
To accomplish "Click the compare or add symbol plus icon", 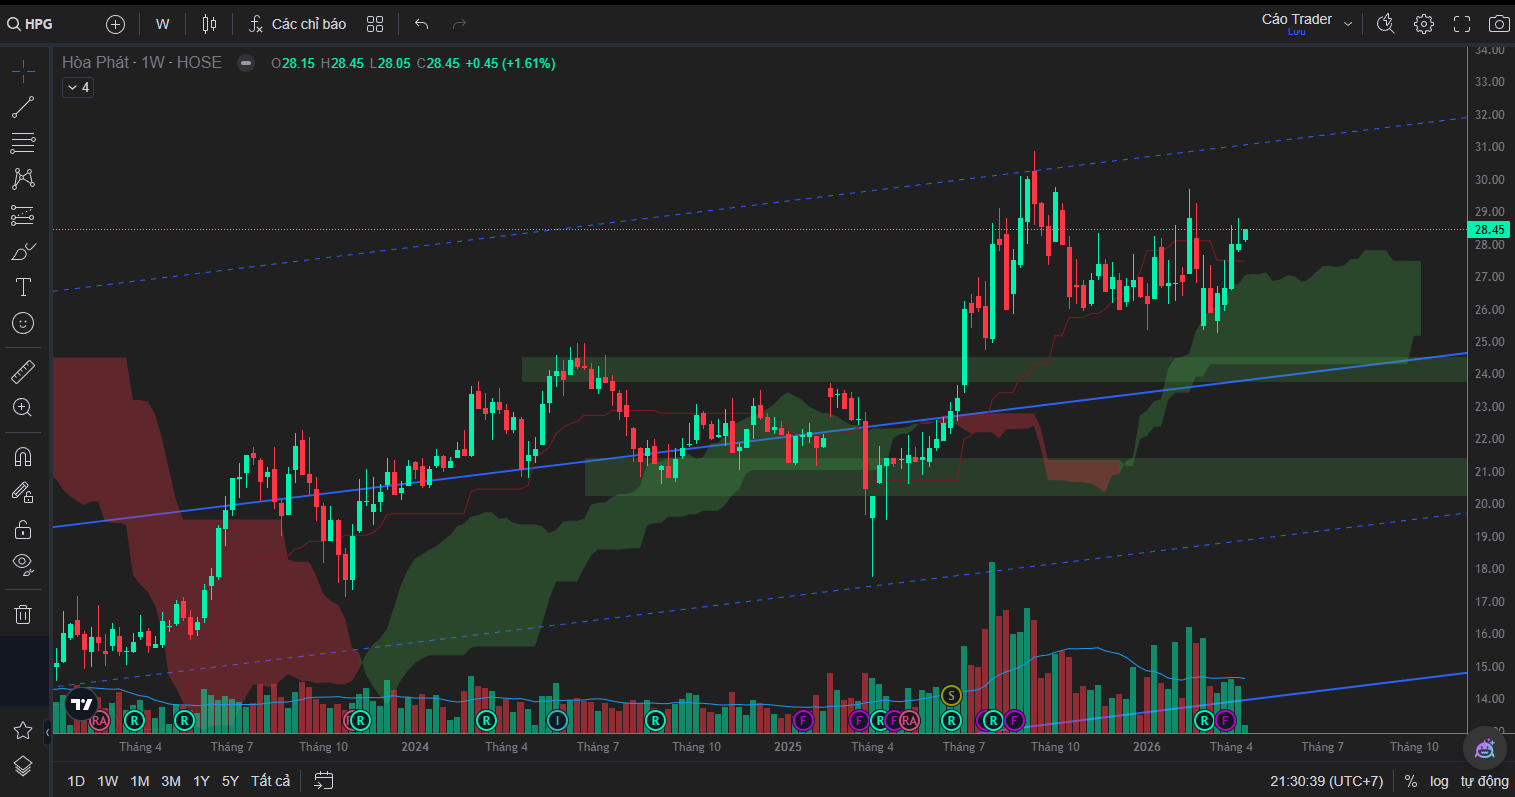I will [x=115, y=24].
